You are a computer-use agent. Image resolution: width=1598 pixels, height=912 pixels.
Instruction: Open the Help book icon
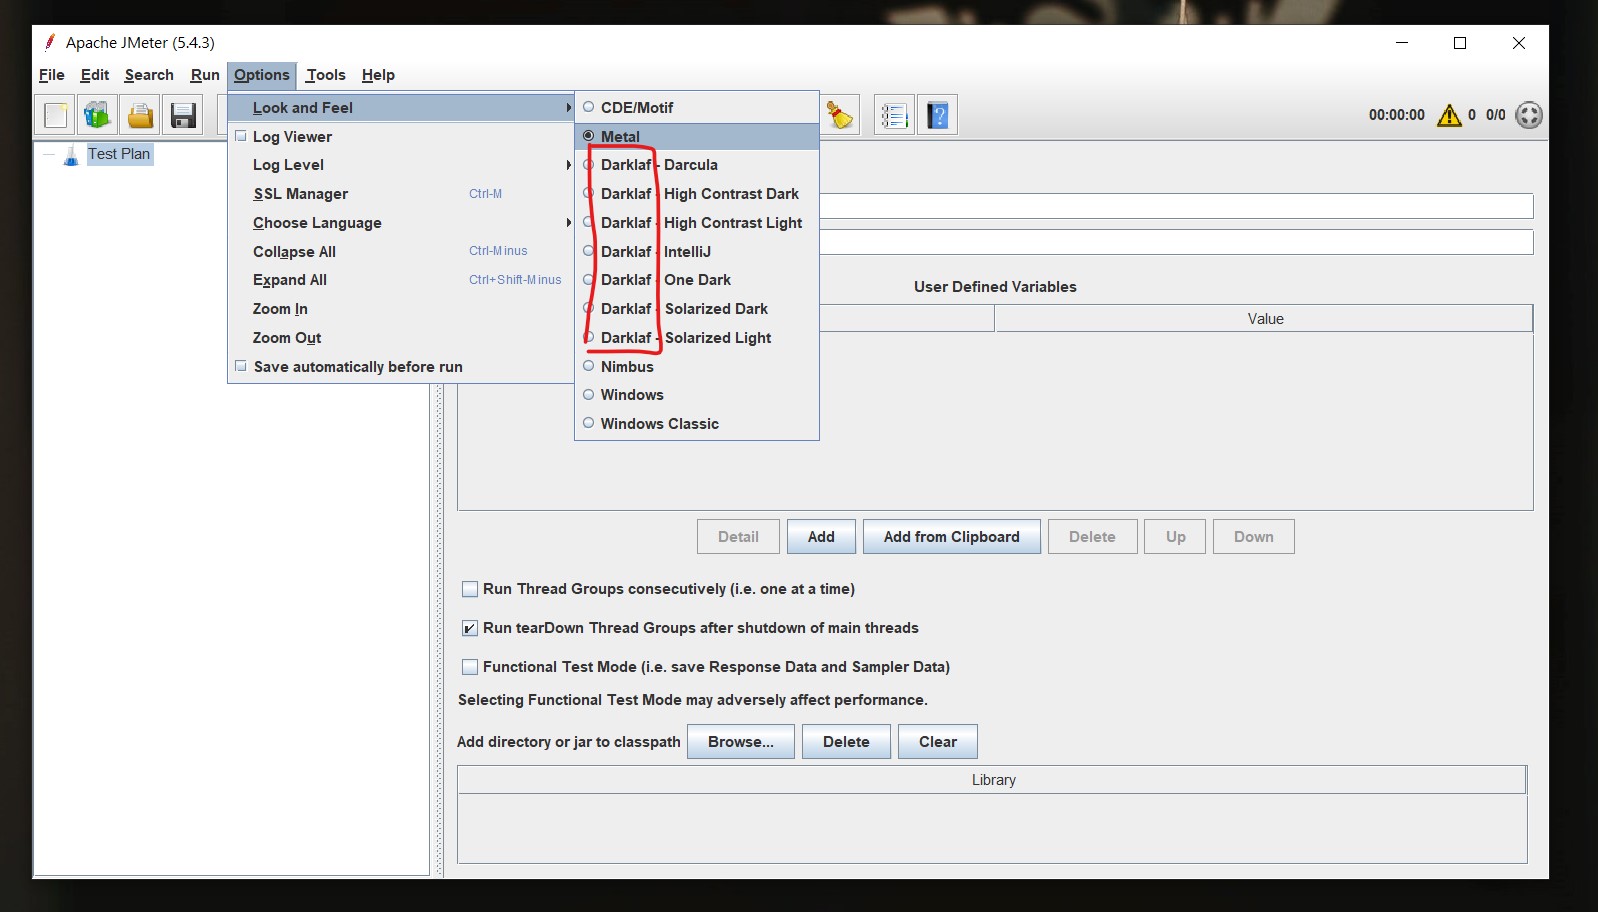(937, 115)
